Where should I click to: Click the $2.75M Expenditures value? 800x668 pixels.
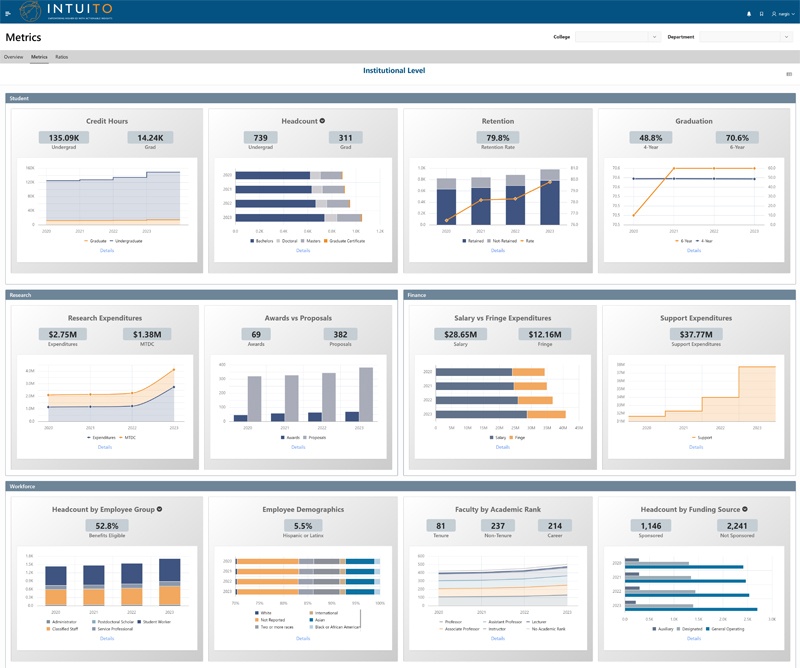(x=63, y=334)
